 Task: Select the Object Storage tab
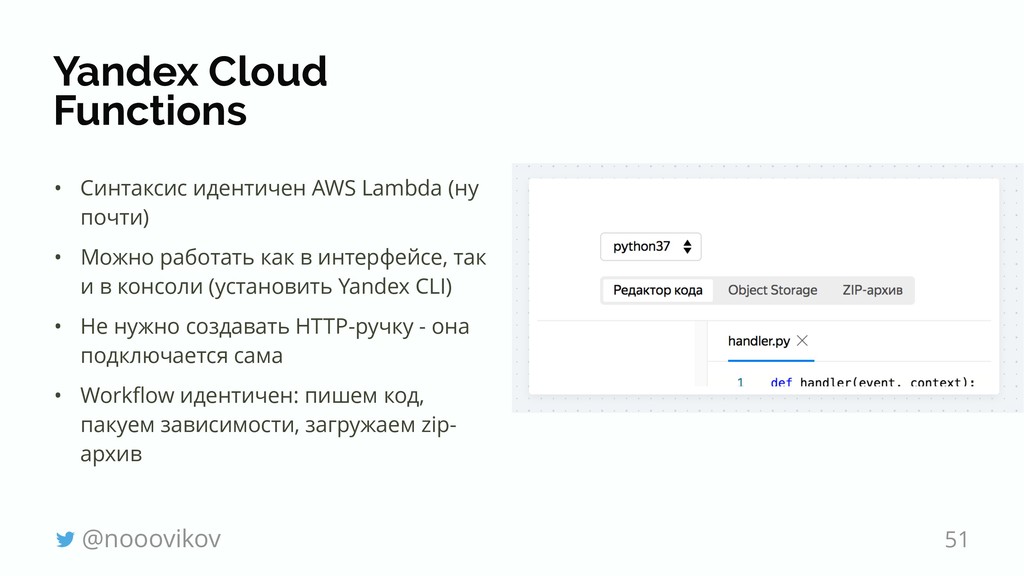[x=772, y=290]
